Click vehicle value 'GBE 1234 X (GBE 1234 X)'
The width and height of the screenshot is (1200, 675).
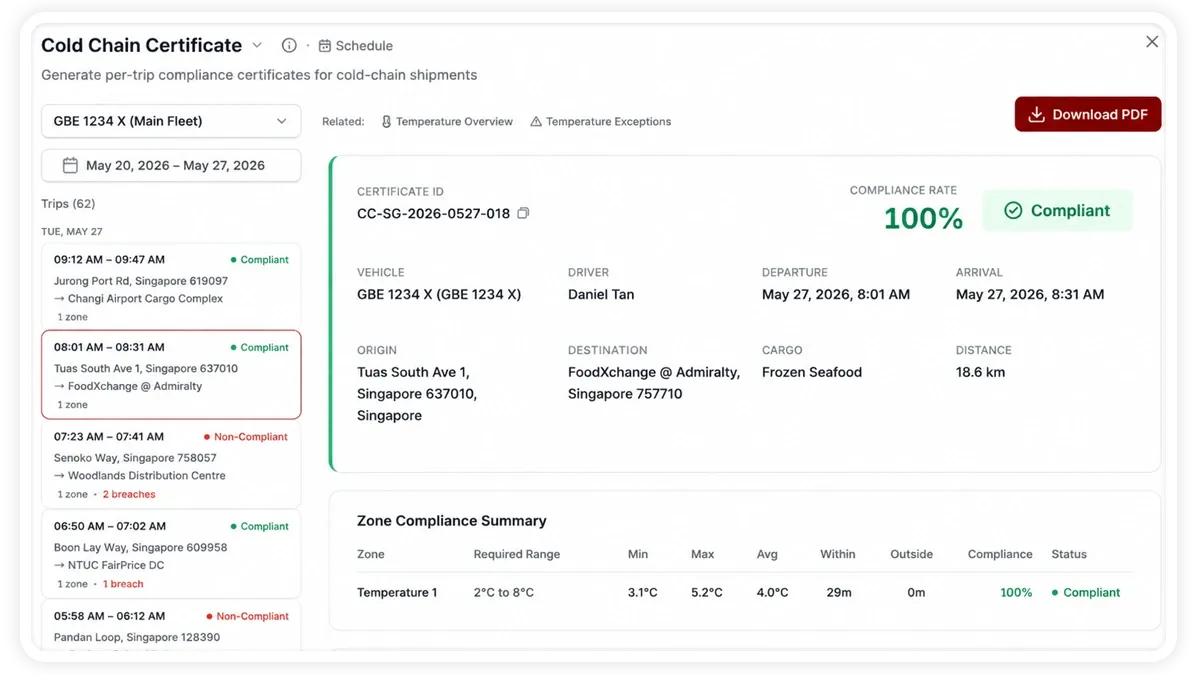click(439, 294)
